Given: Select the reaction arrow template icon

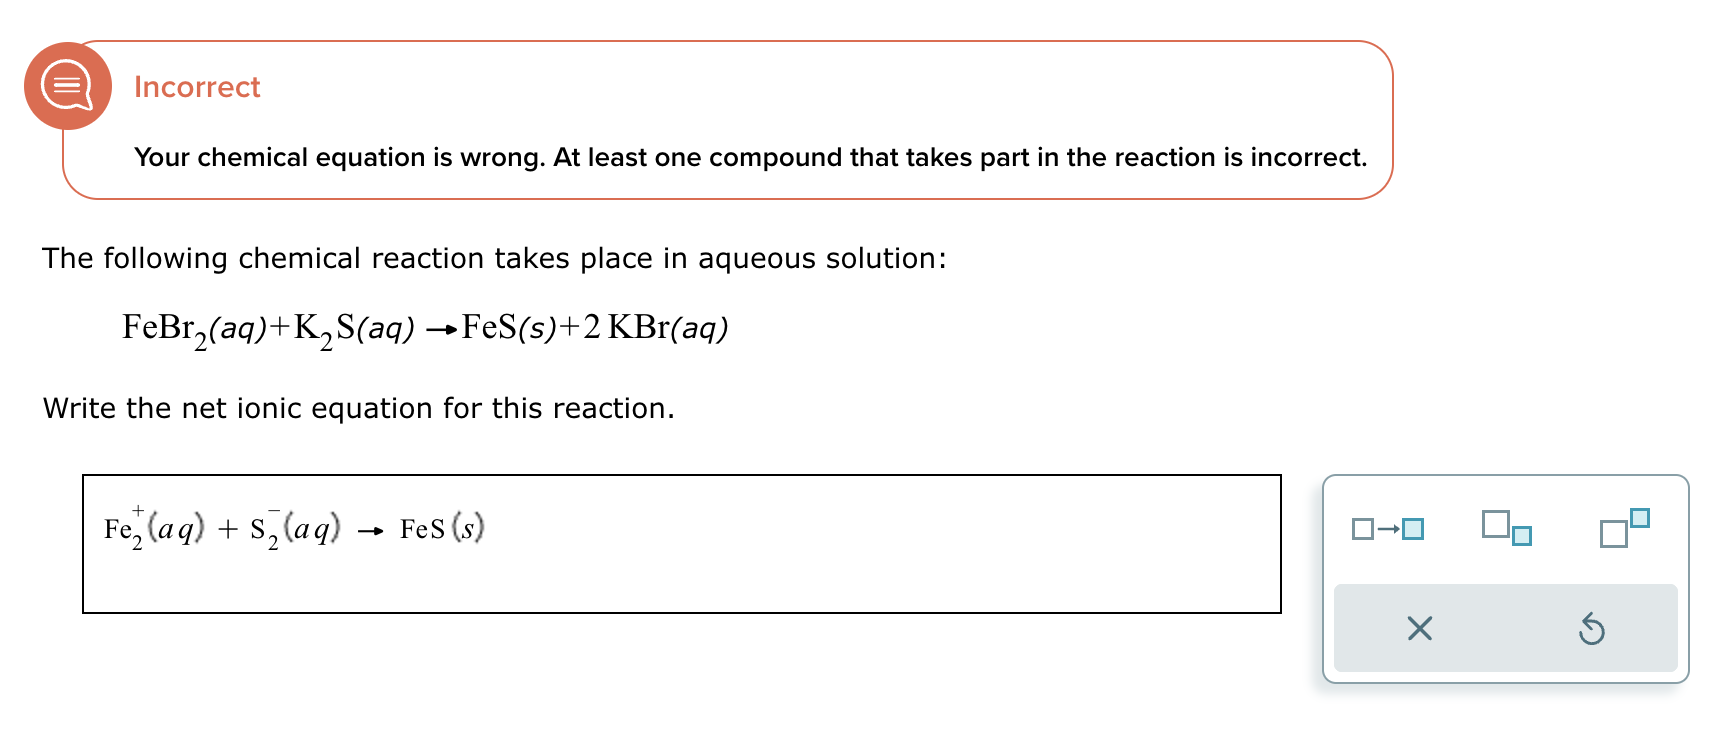Looking at the screenshot, I should 1389,528.
